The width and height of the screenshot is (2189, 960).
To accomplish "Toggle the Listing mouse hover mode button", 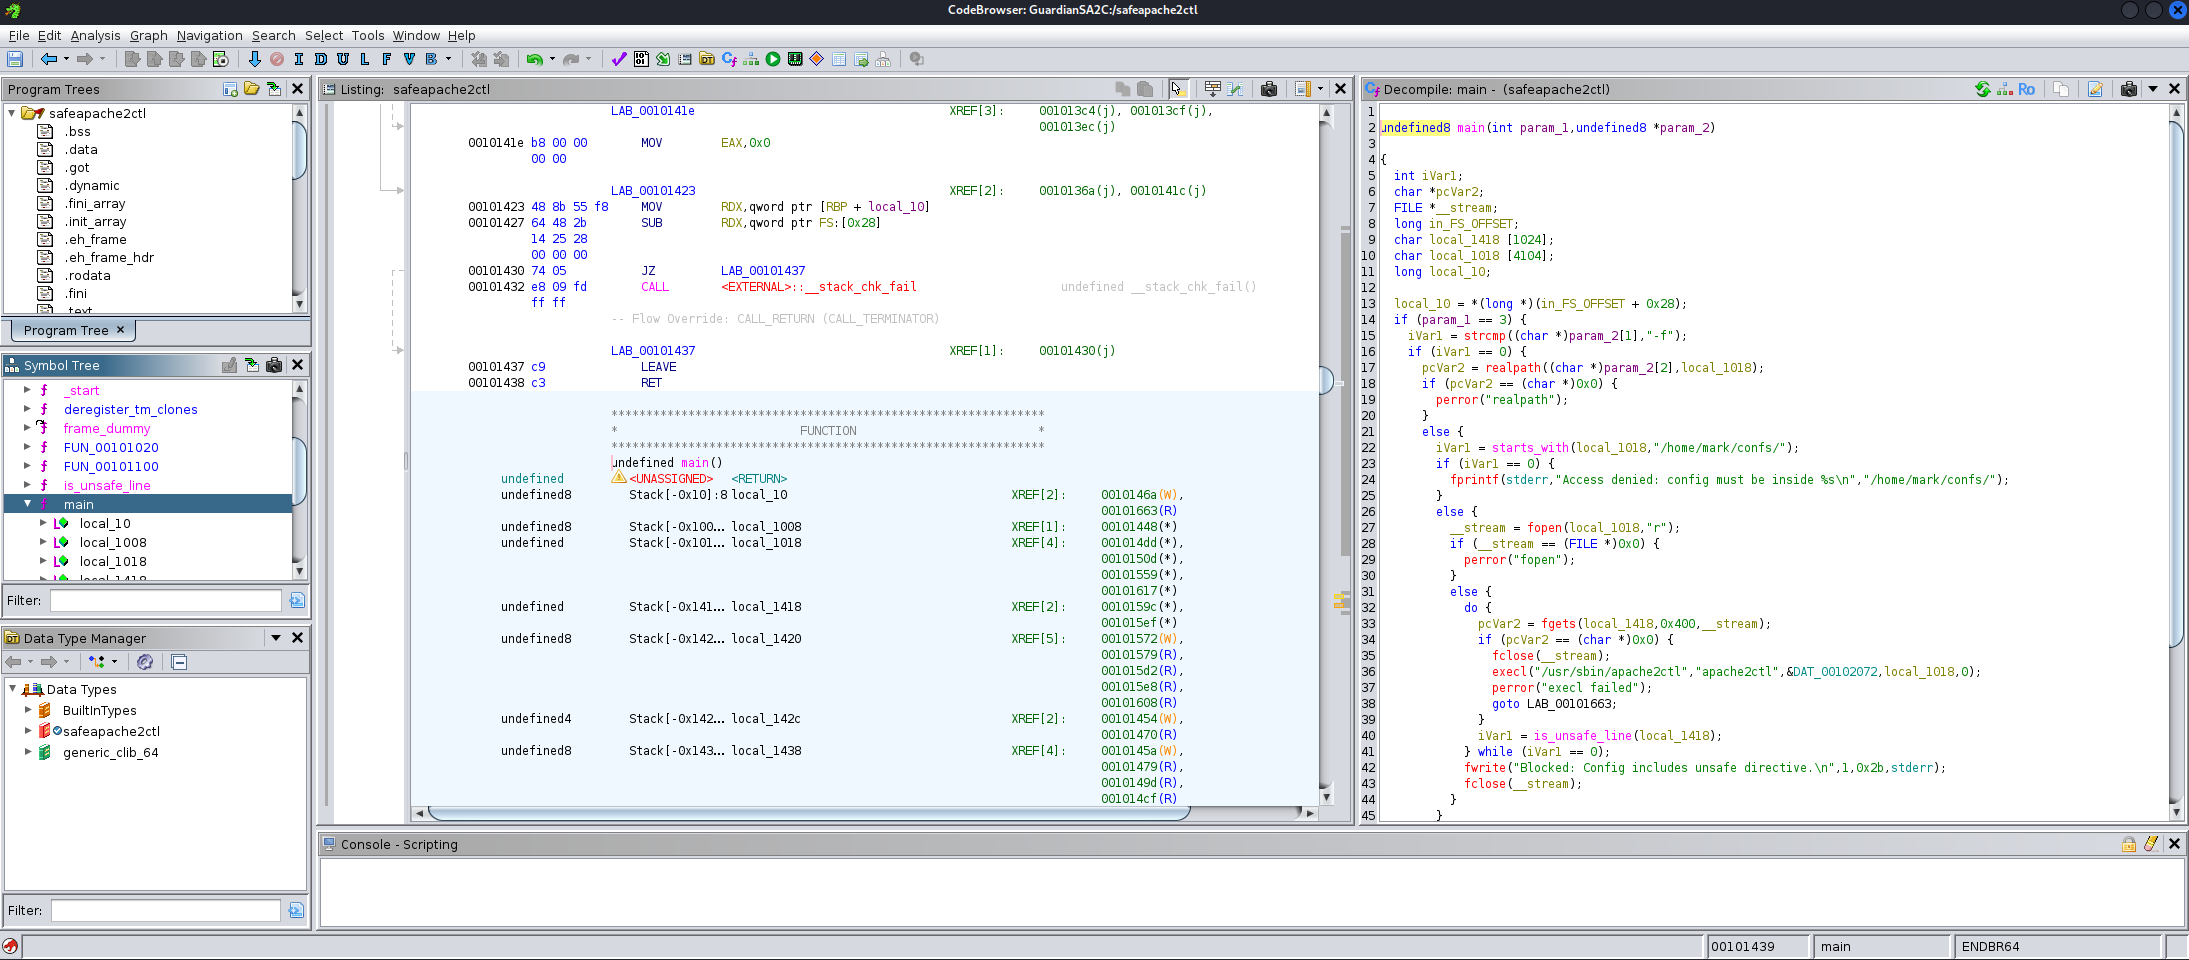I will [x=1177, y=89].
